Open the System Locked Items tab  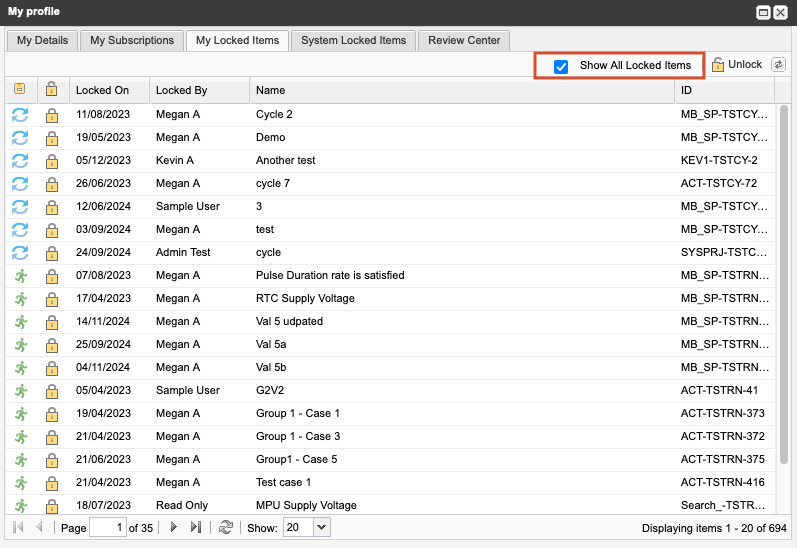[353, 41]
